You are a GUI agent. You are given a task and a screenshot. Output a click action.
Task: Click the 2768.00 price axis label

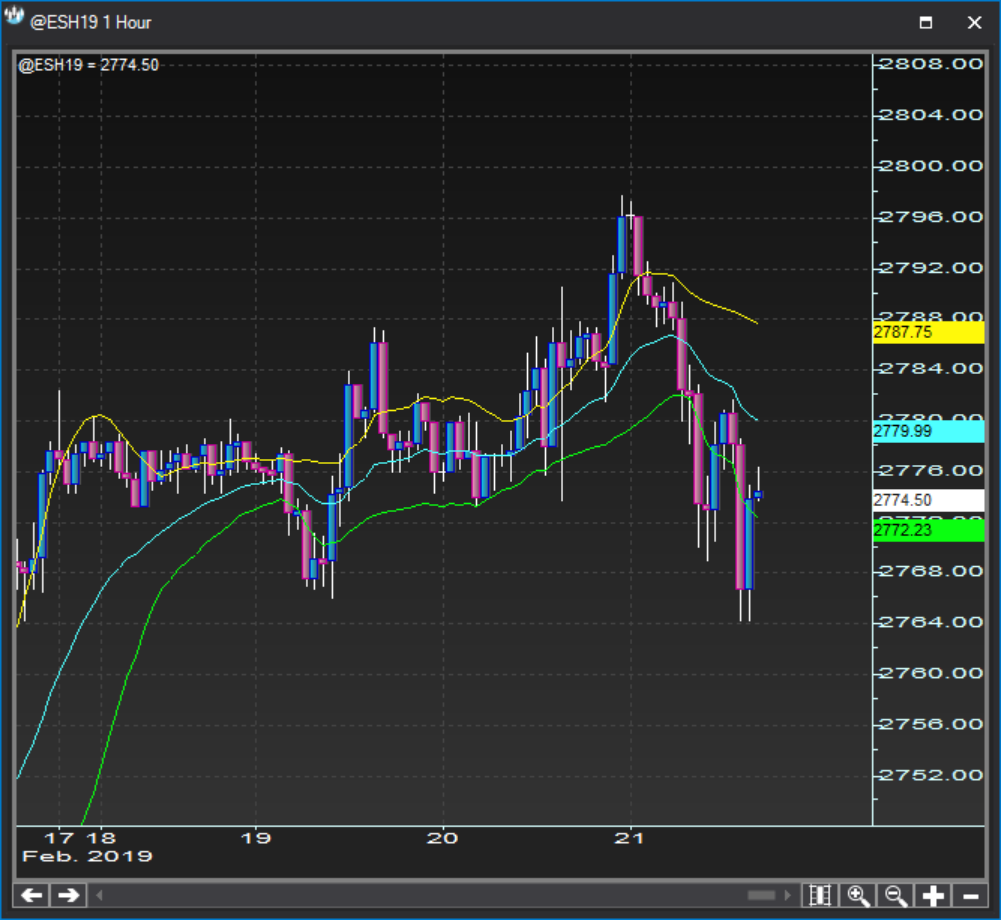(x=931, y=571)
